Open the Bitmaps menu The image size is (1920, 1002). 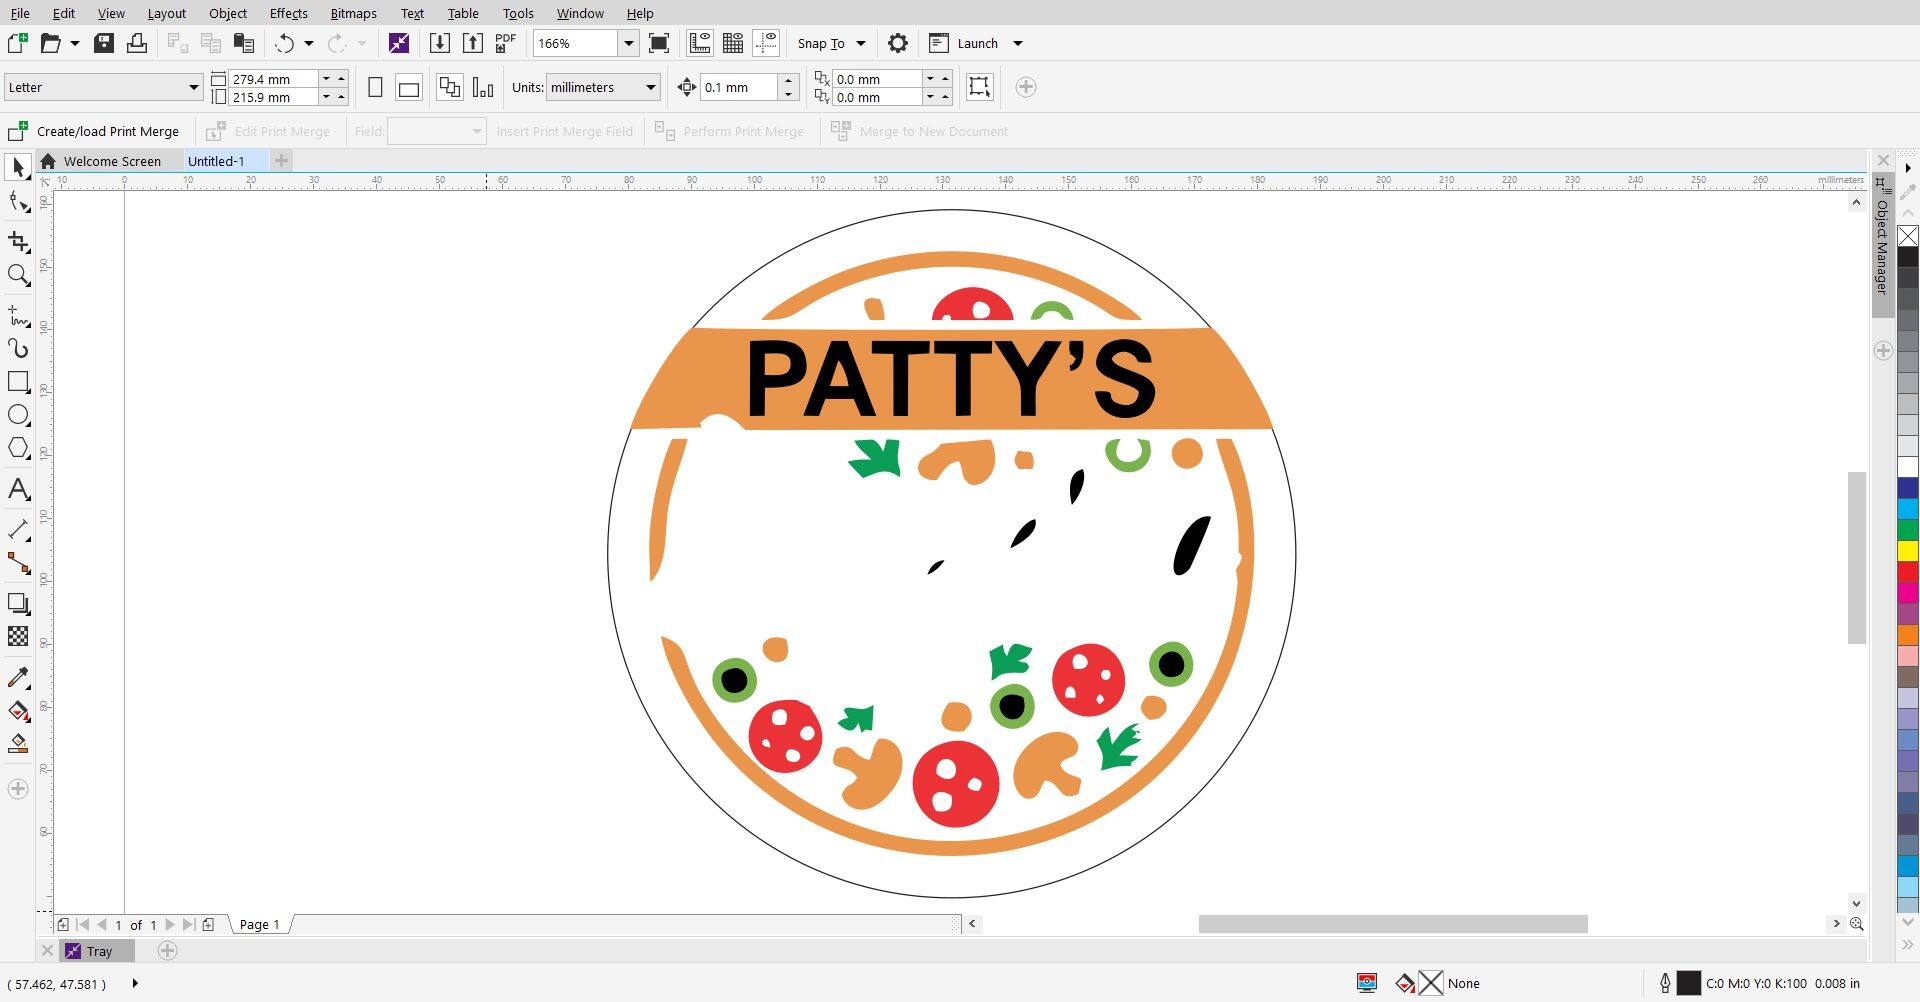point(352,13)
